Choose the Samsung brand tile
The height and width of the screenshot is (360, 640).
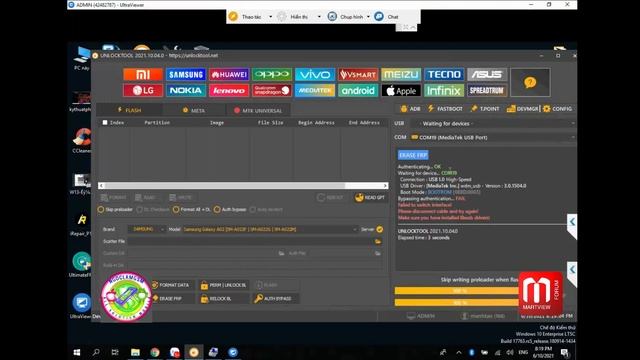point(186,74)
